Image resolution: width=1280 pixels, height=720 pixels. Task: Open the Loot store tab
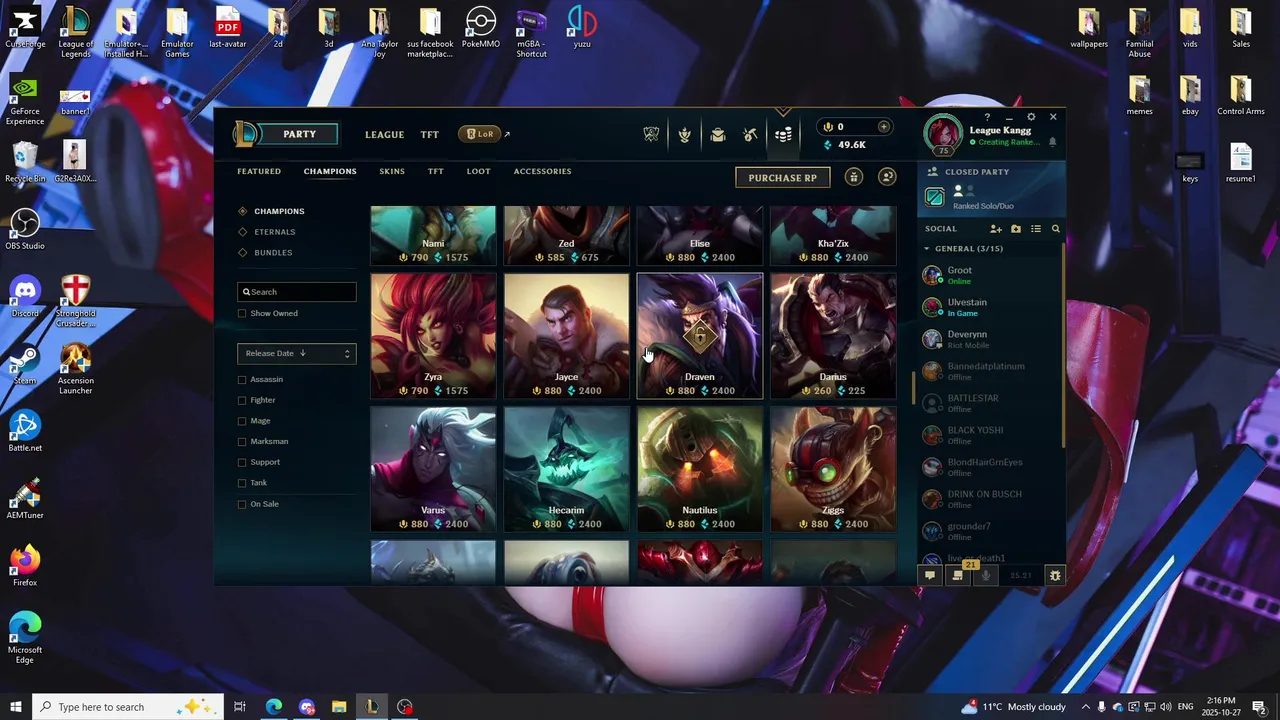point(479,172)
